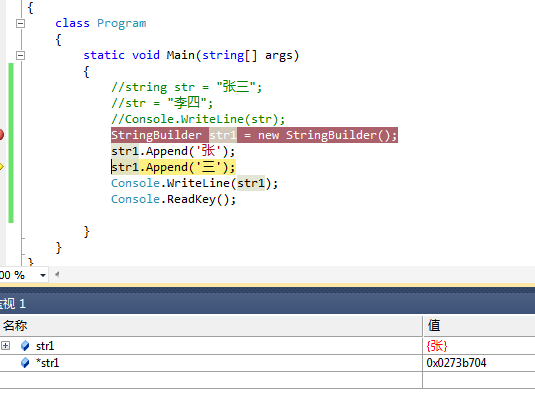
Task: Click the {张} value cell
Action: tap(479, 346)
